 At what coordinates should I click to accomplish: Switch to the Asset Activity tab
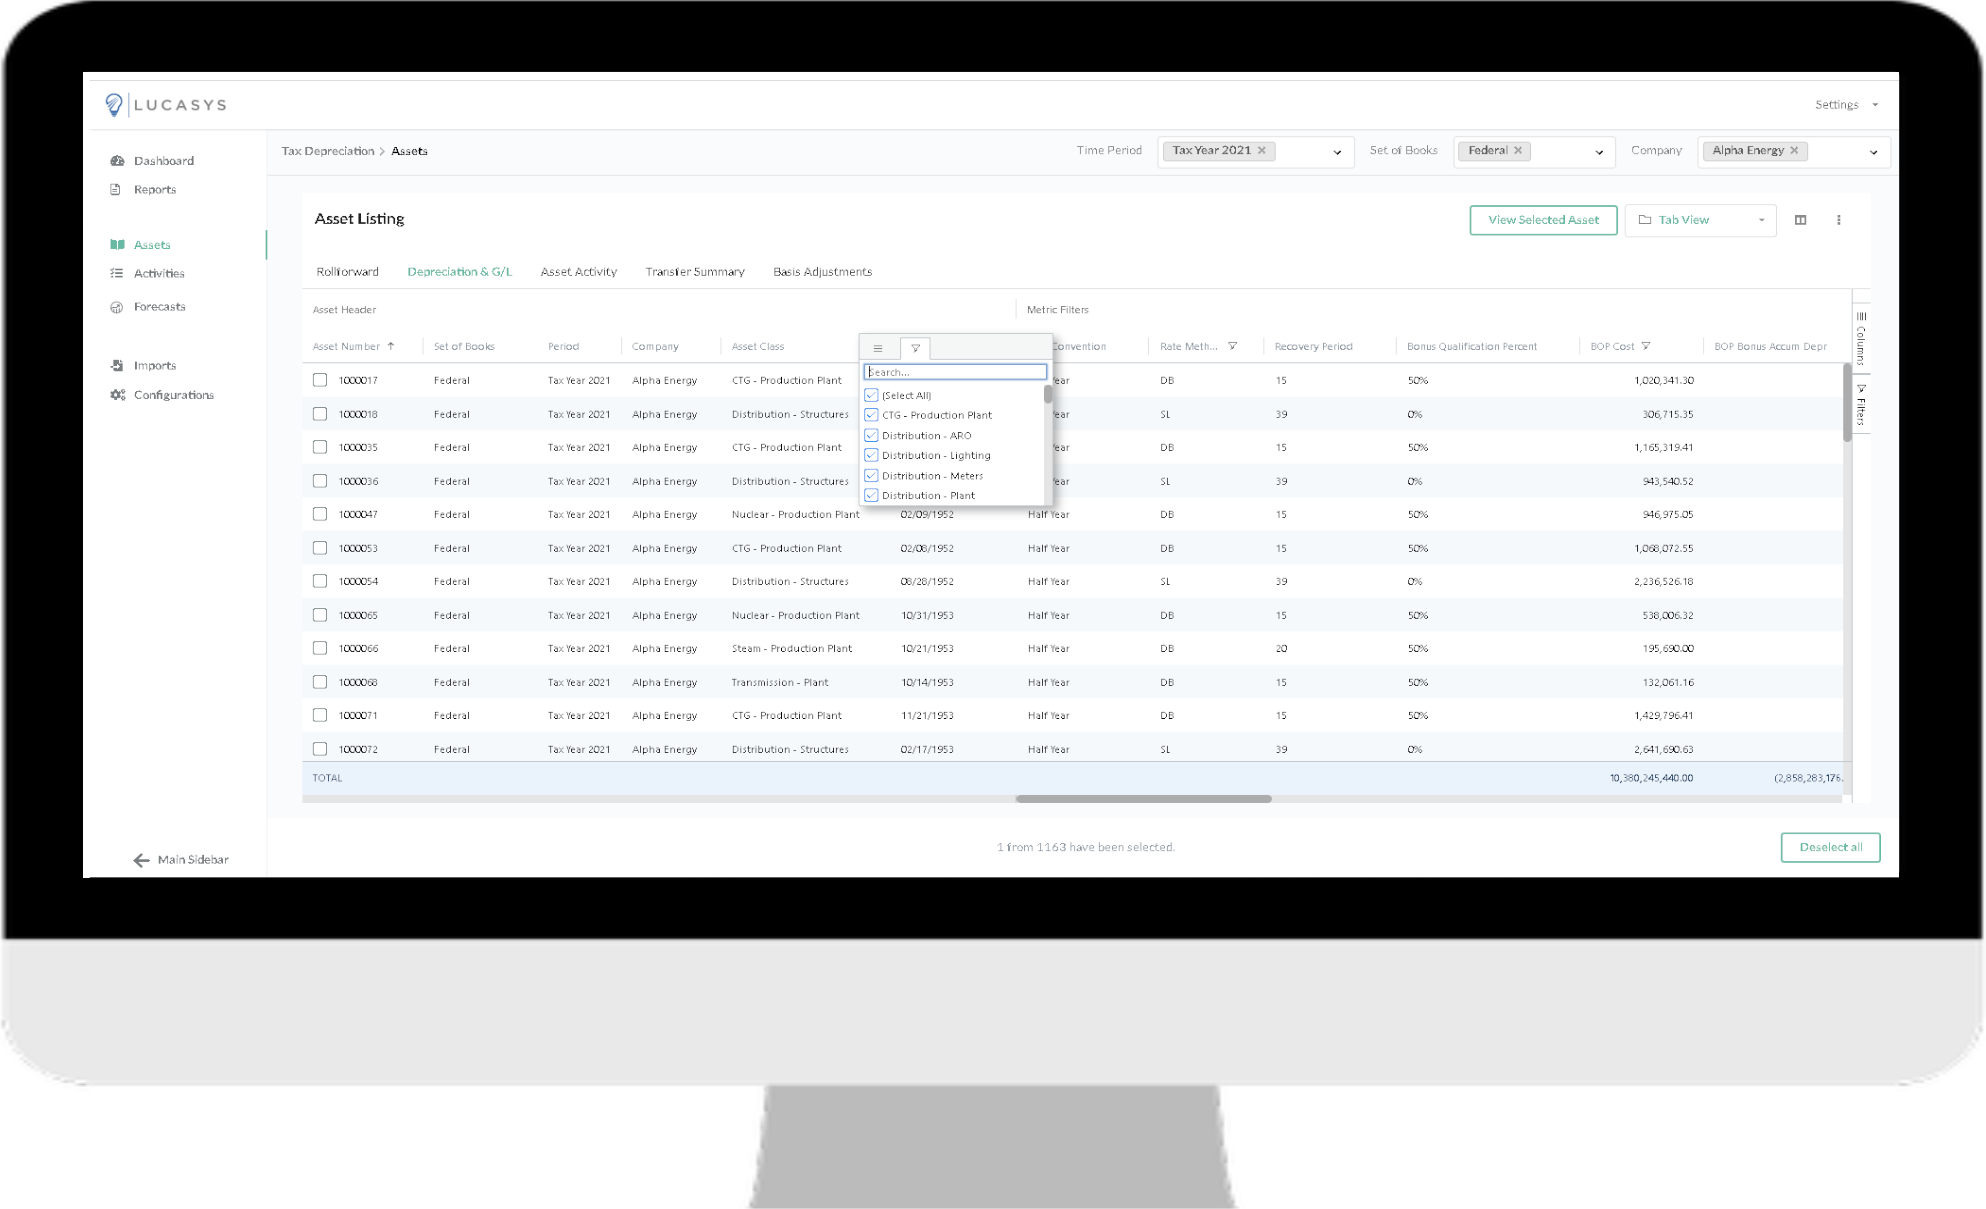(578, 272)
